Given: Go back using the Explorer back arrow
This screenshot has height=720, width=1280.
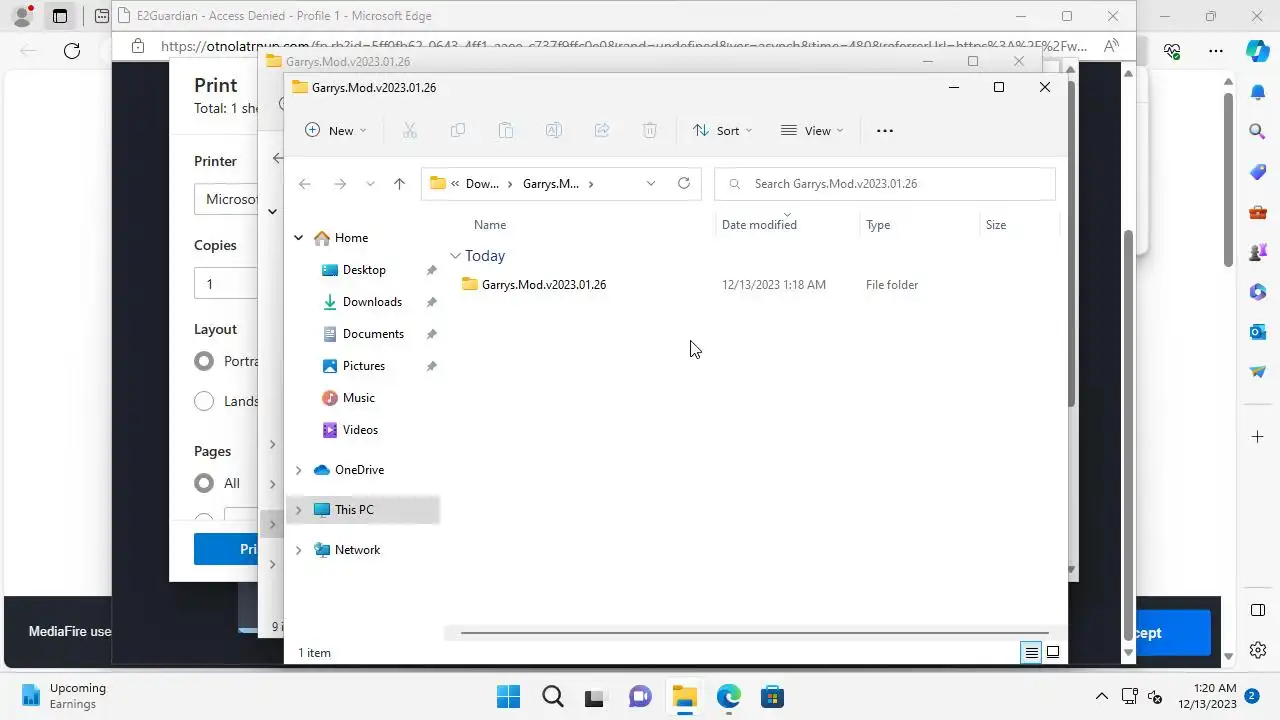Looking at the screenshot, I should pyautogui.click(x=305, y=184).
